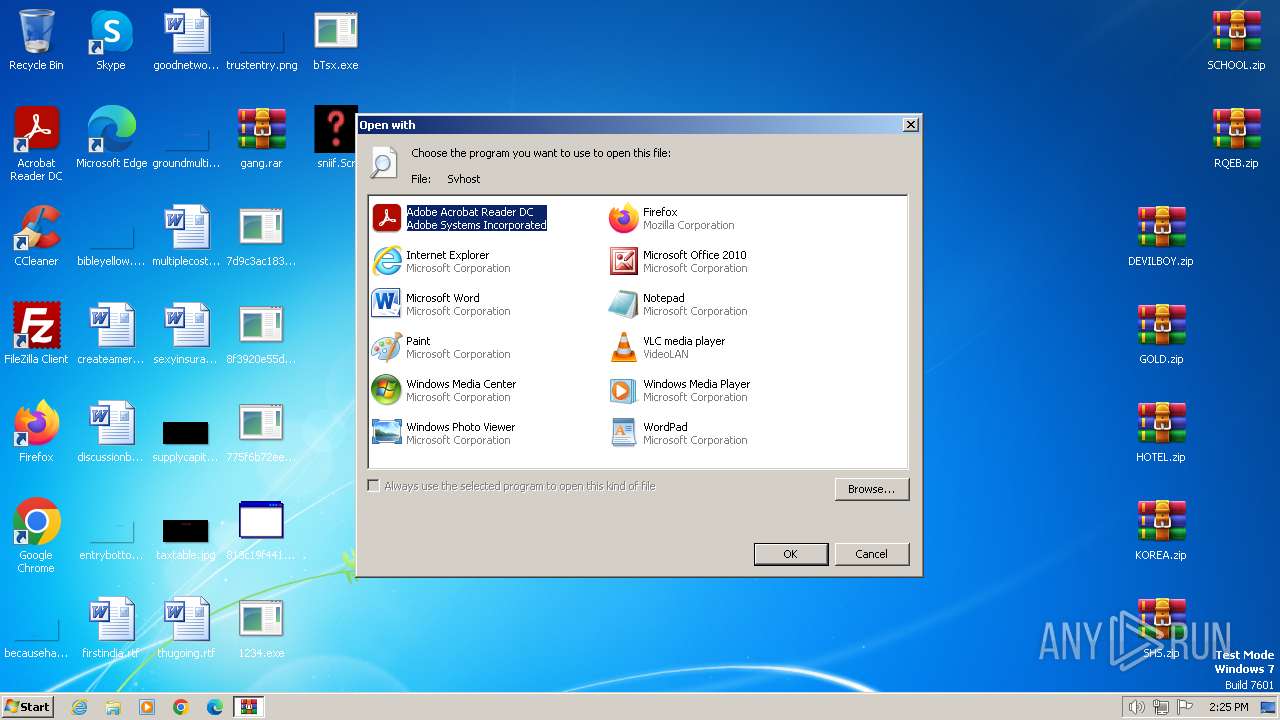Launch Chrome from taskbar
Screen dimensions: 1280x720
[181, 707]
